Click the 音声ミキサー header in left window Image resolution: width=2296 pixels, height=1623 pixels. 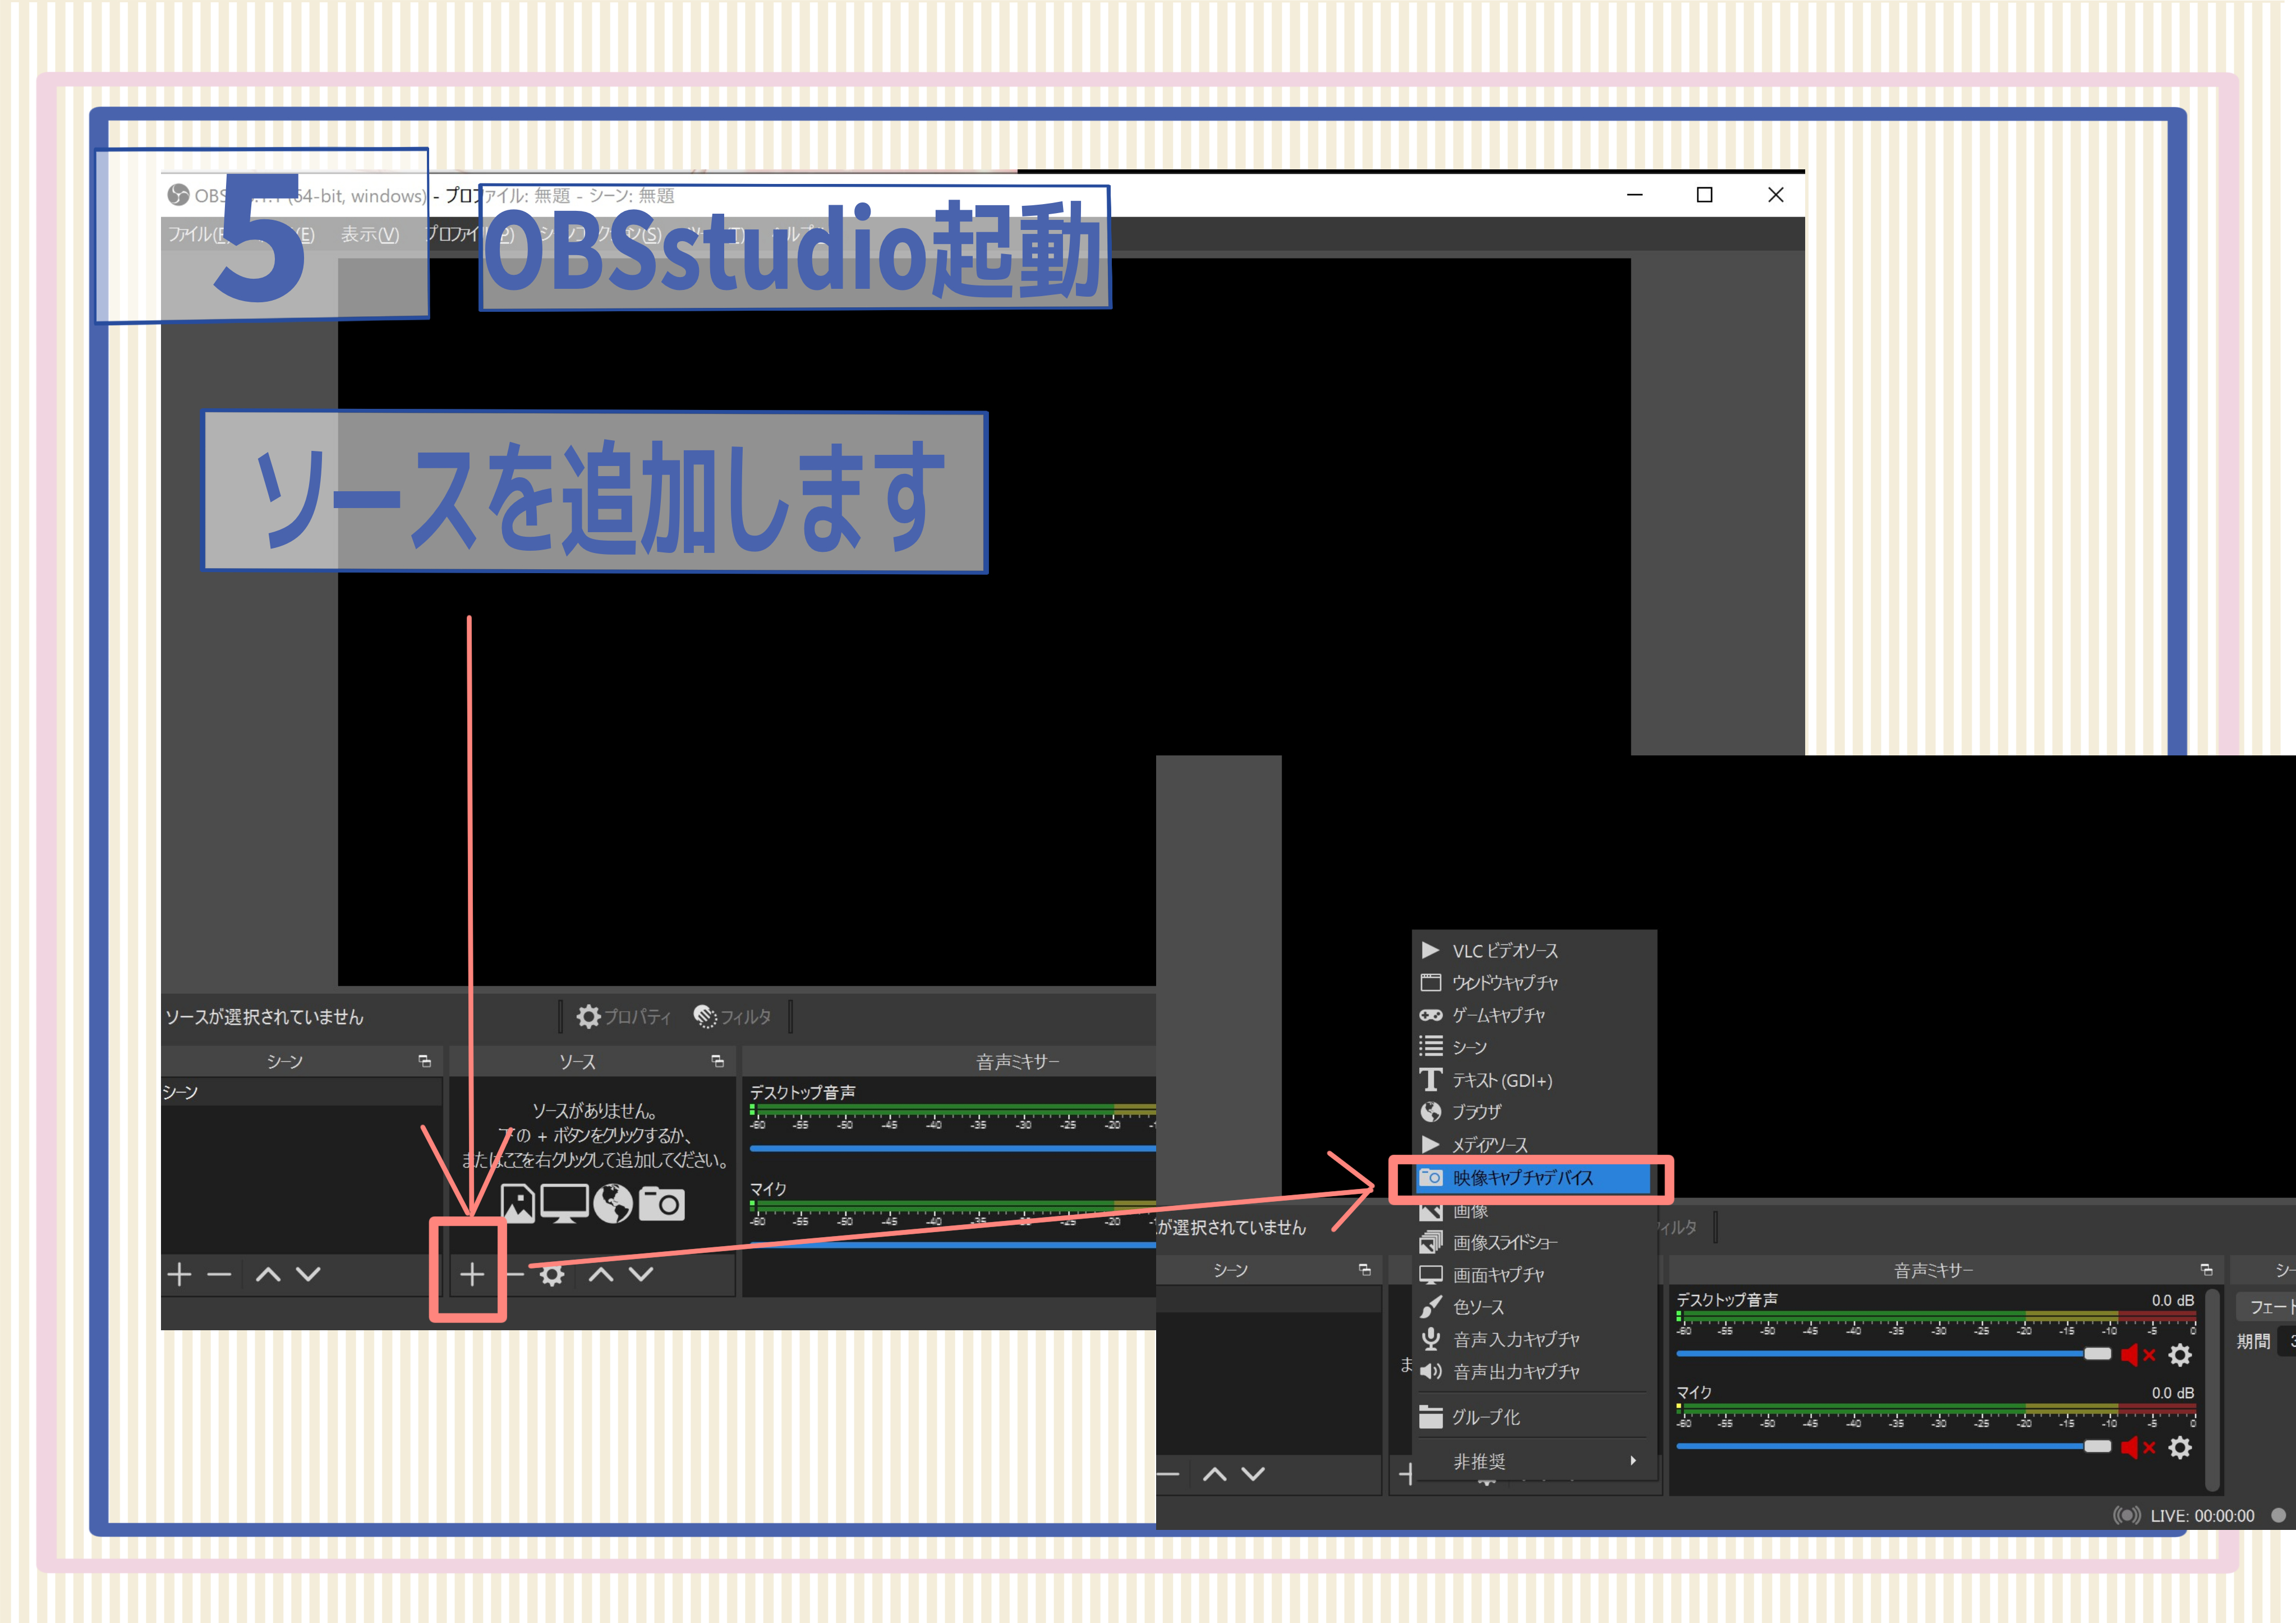point(1017,1061)
